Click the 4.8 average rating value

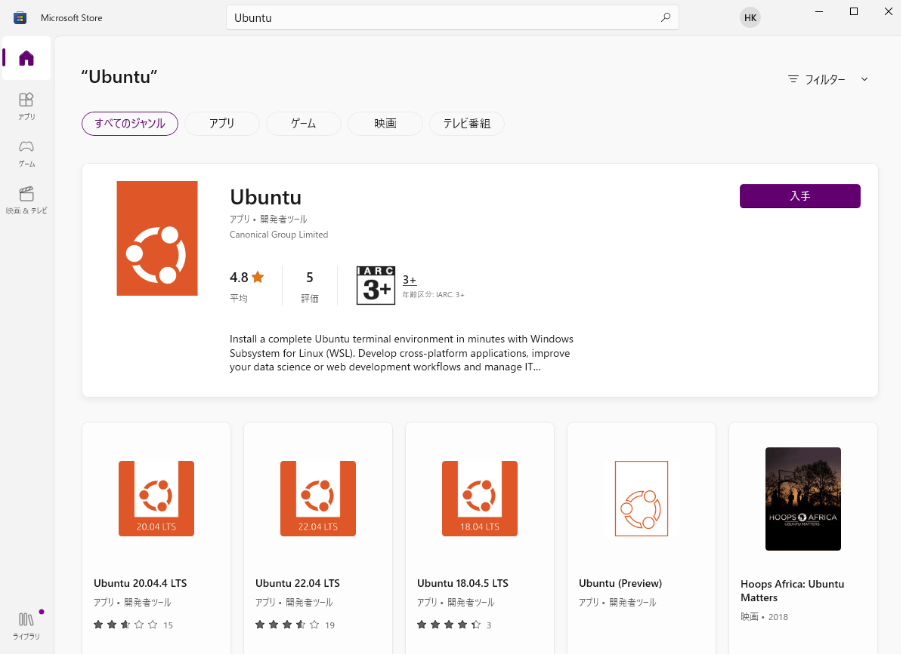point(239,277)
